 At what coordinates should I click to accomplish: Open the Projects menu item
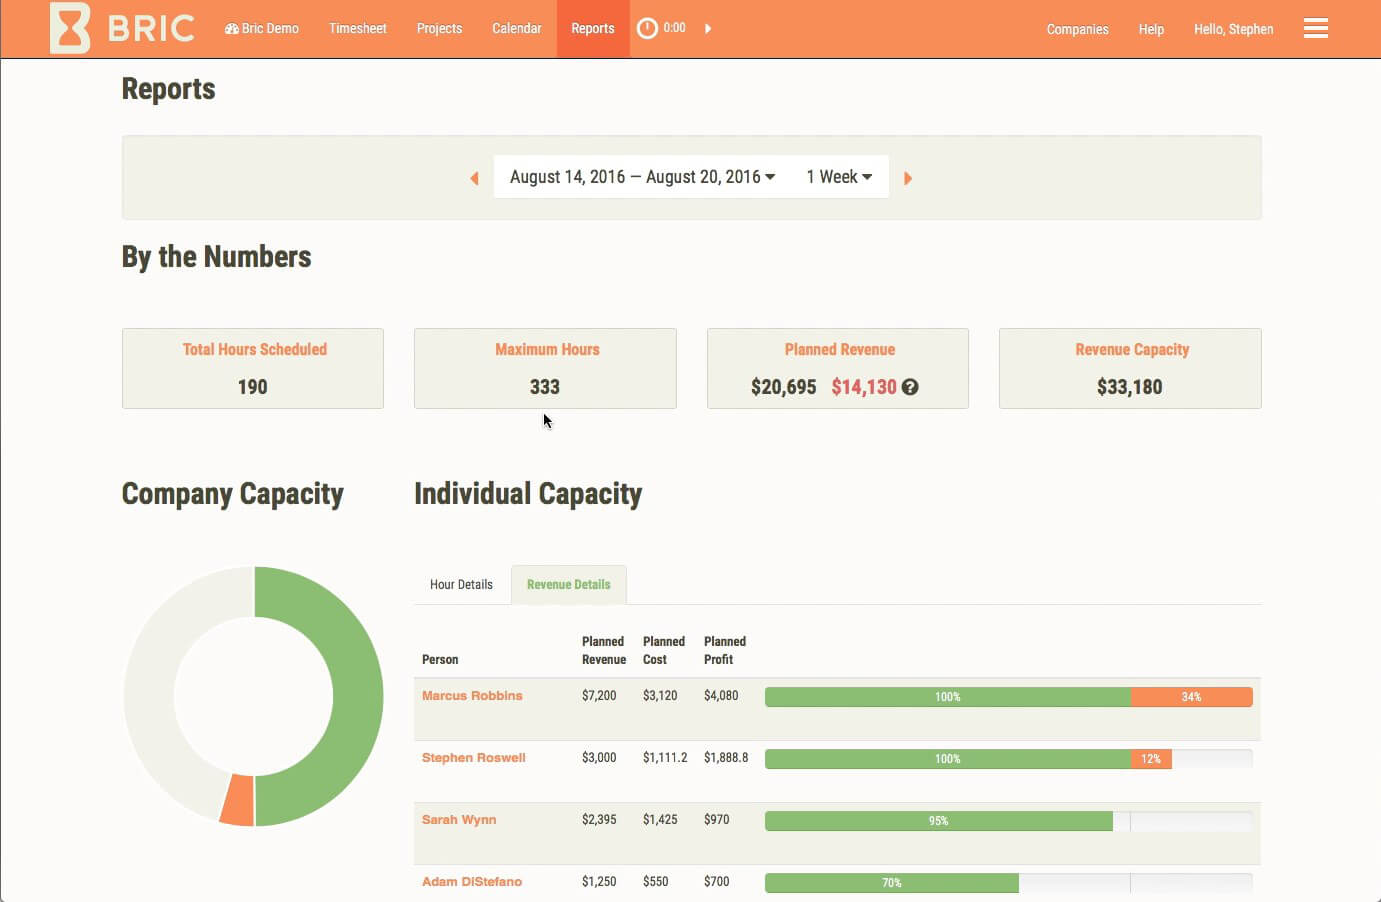coord(439,28)
